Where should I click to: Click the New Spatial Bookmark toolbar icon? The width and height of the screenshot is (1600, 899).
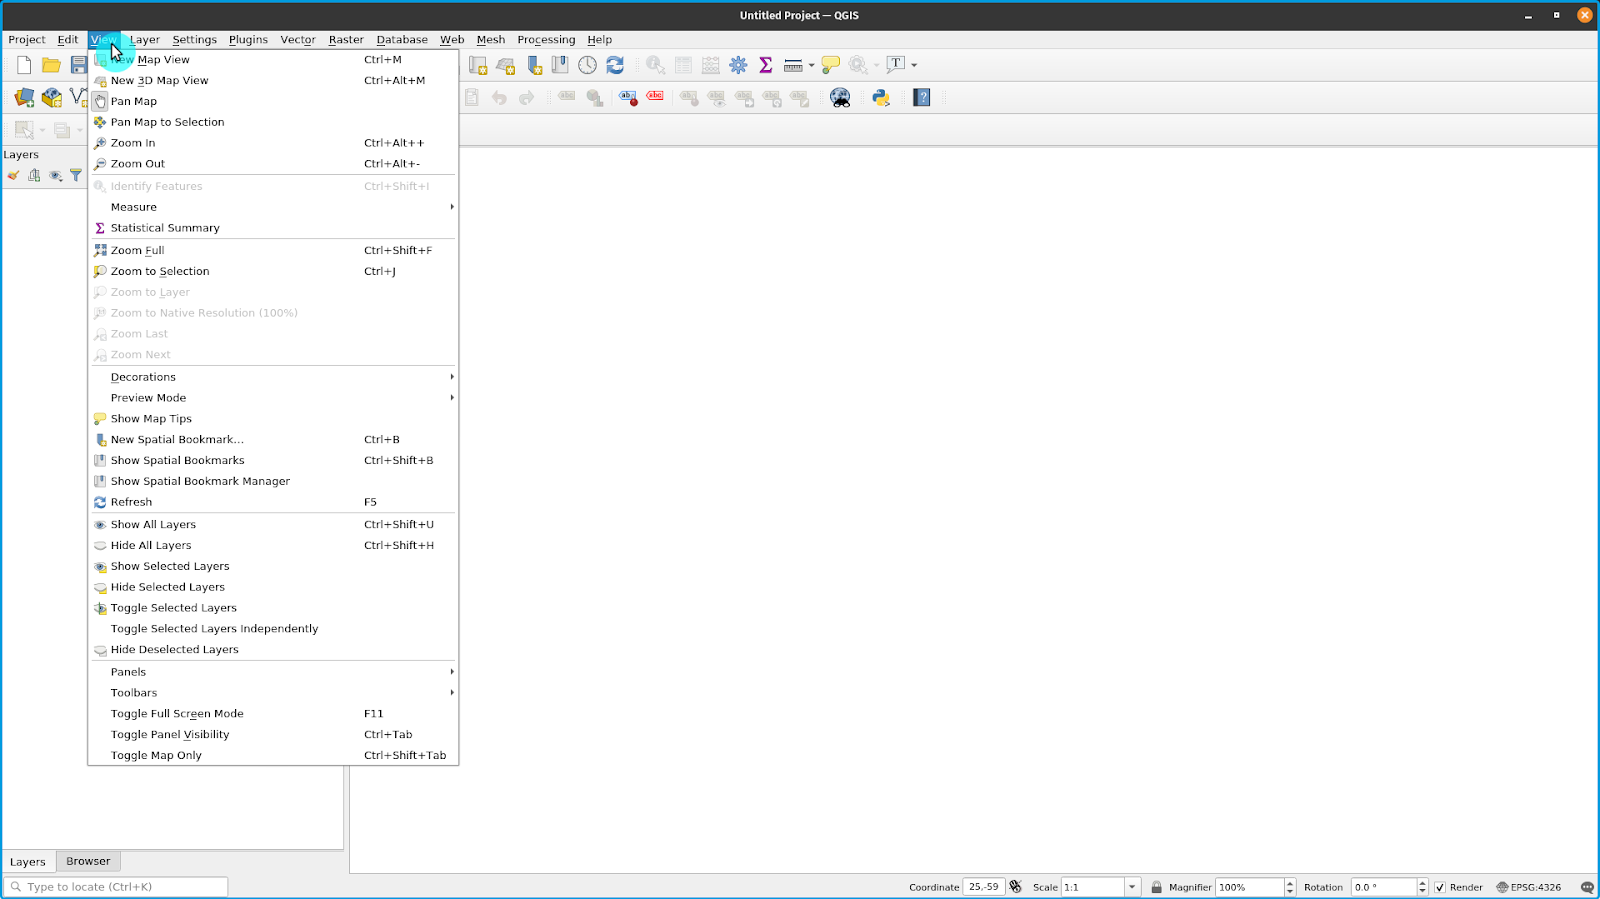point(534,65)
